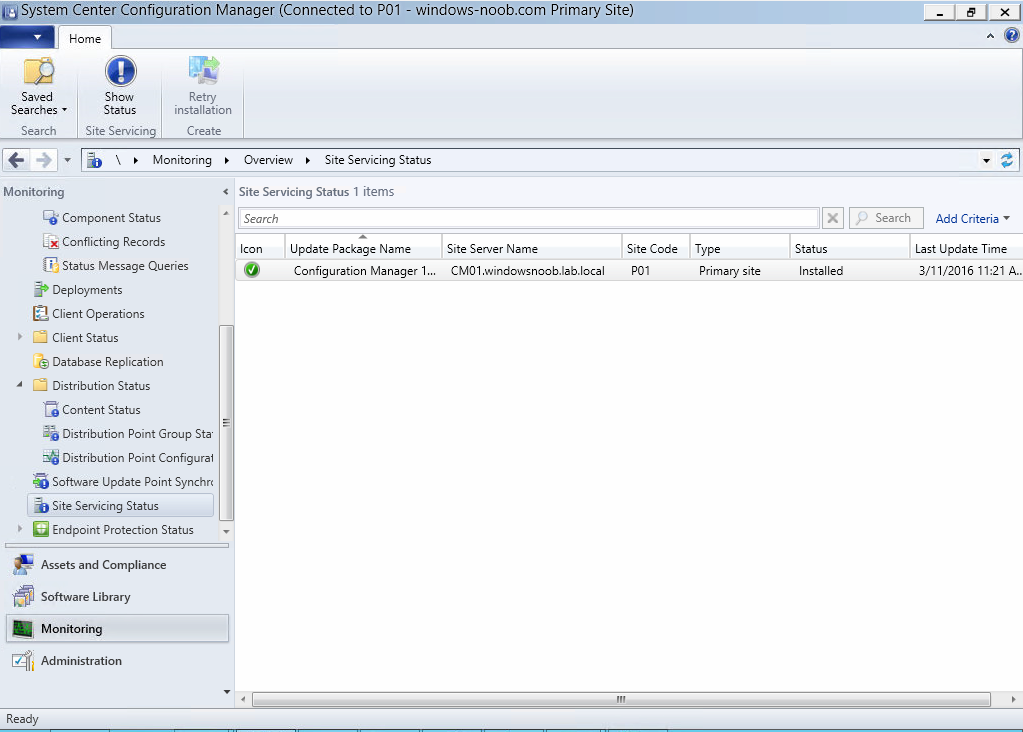This screenshot has height=732, width=1023.
Task: Click the Add Criteria link
Action: [x=972, y=219]
